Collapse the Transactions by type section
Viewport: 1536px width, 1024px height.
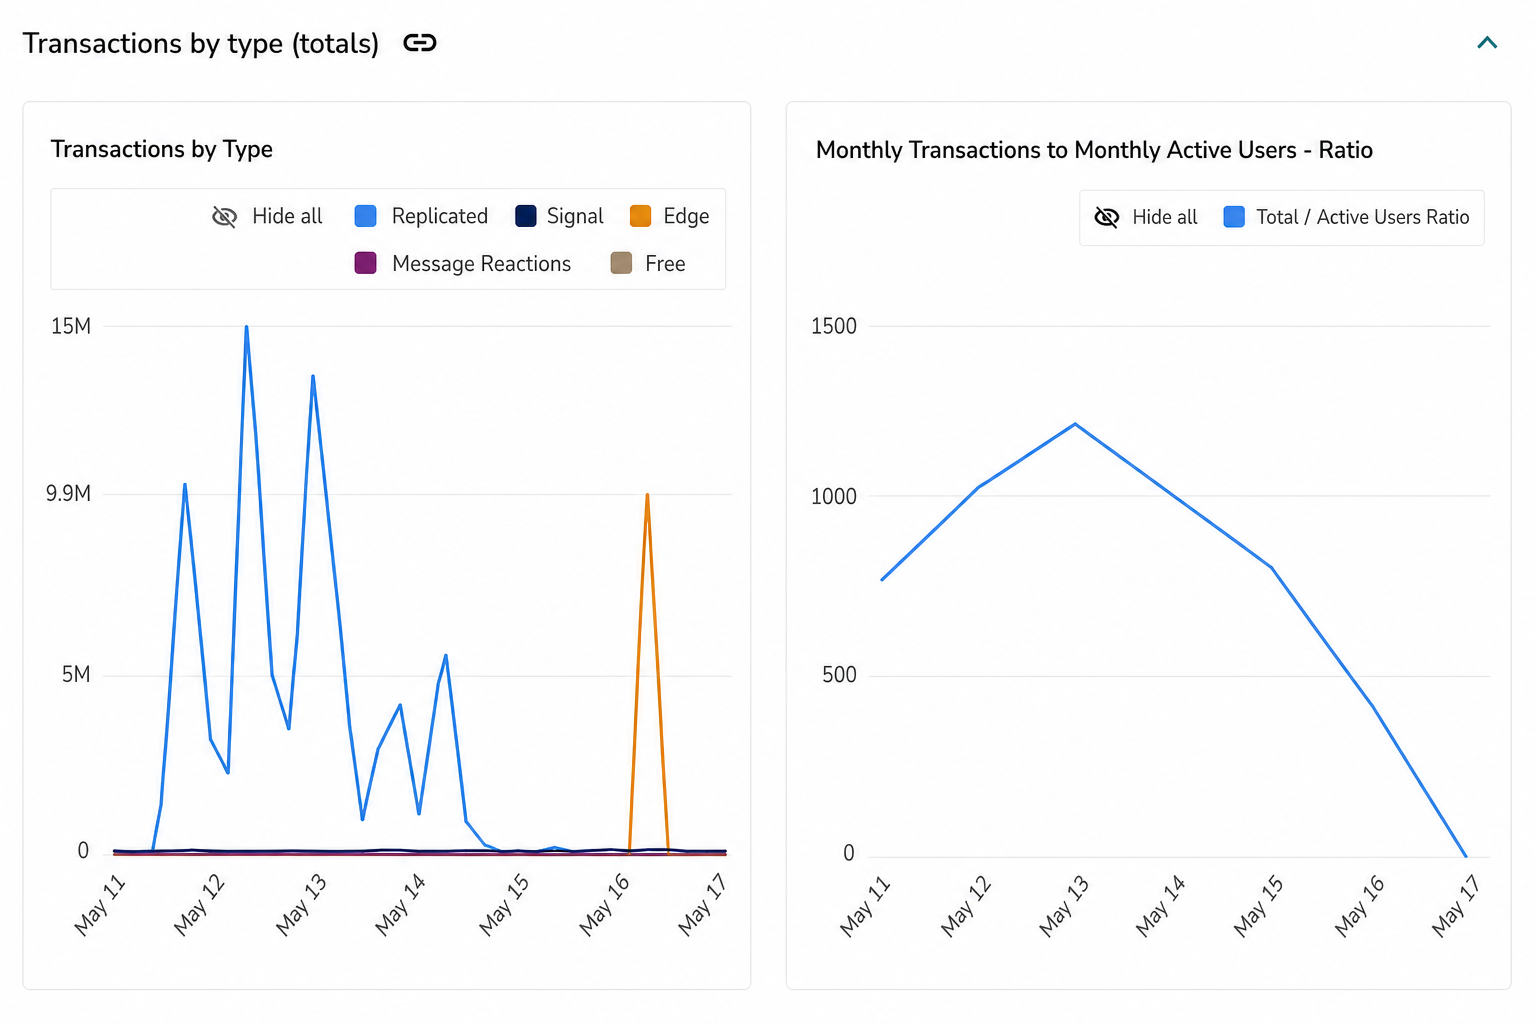pyautogui.click(x=1487, y=42)
